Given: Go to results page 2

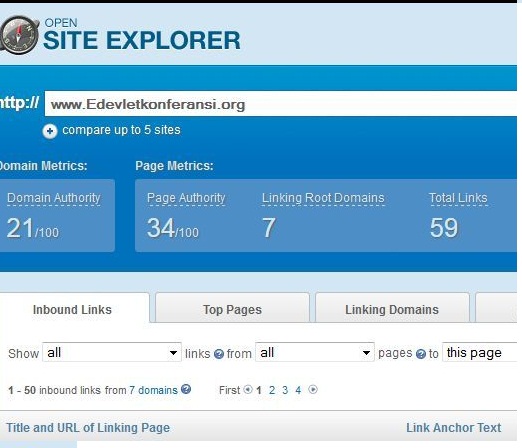Looking at the screenshot, I should click(x=272, y=390).
